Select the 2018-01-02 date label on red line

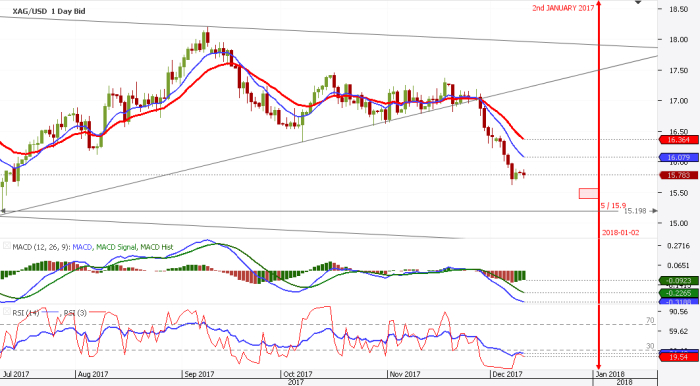point(621,233)
